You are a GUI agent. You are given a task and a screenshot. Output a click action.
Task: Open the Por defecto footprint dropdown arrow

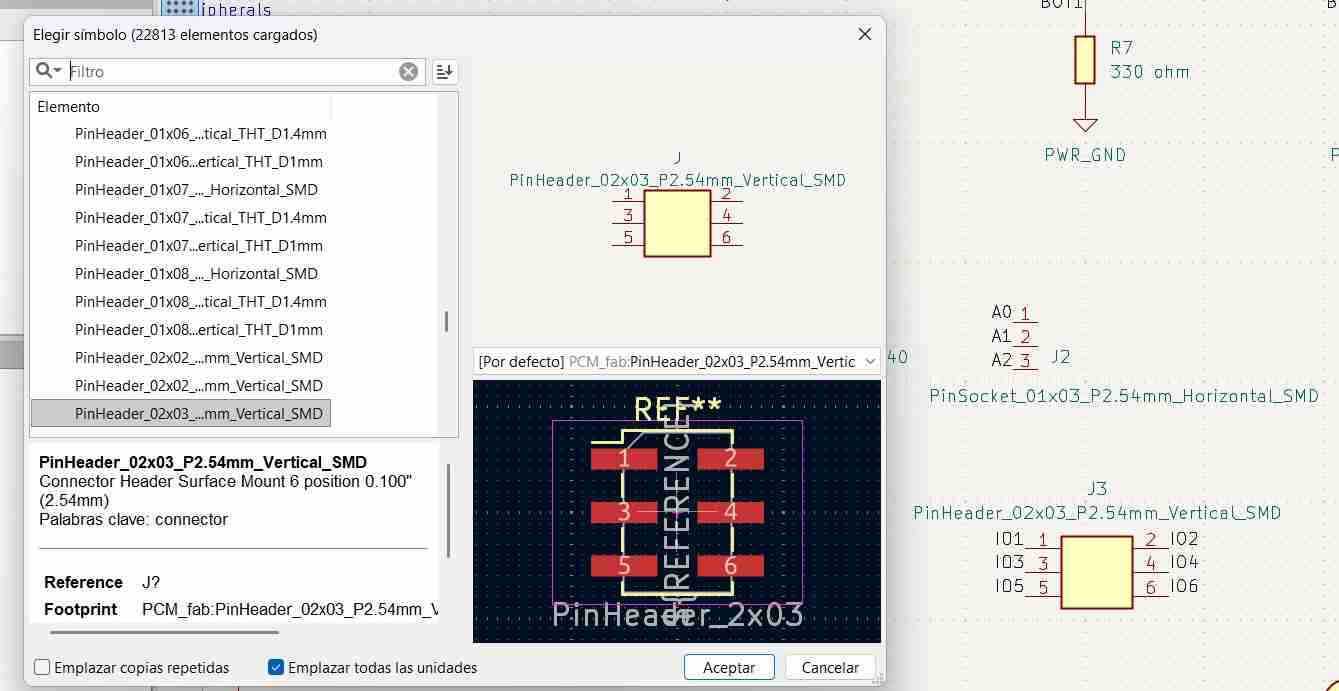[x=869, y=361]
